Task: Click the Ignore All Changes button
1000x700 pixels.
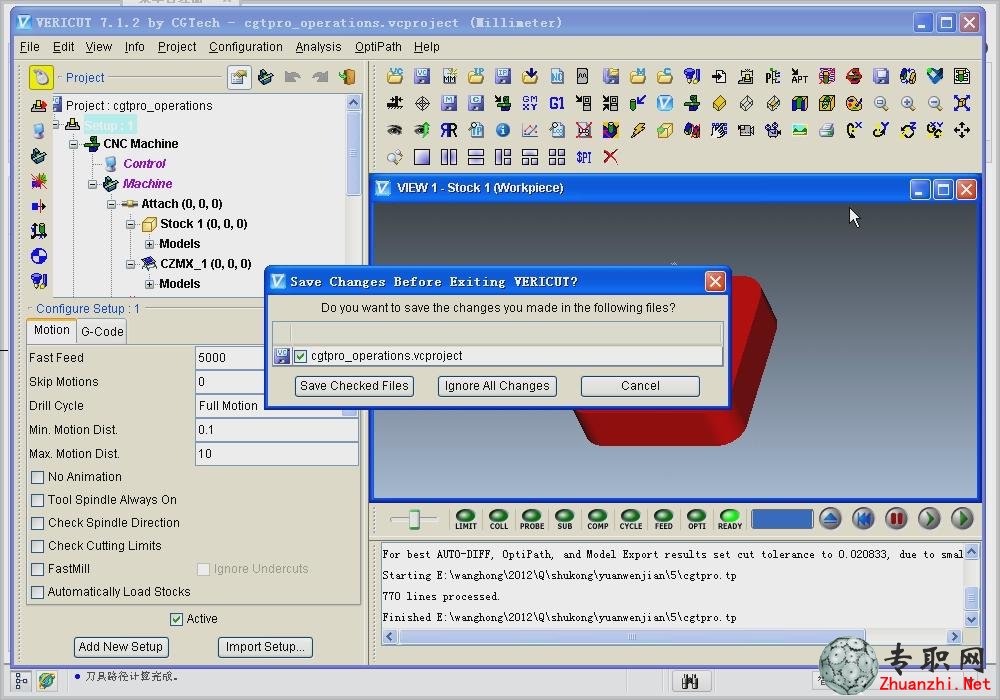Action: pos(497,386)
